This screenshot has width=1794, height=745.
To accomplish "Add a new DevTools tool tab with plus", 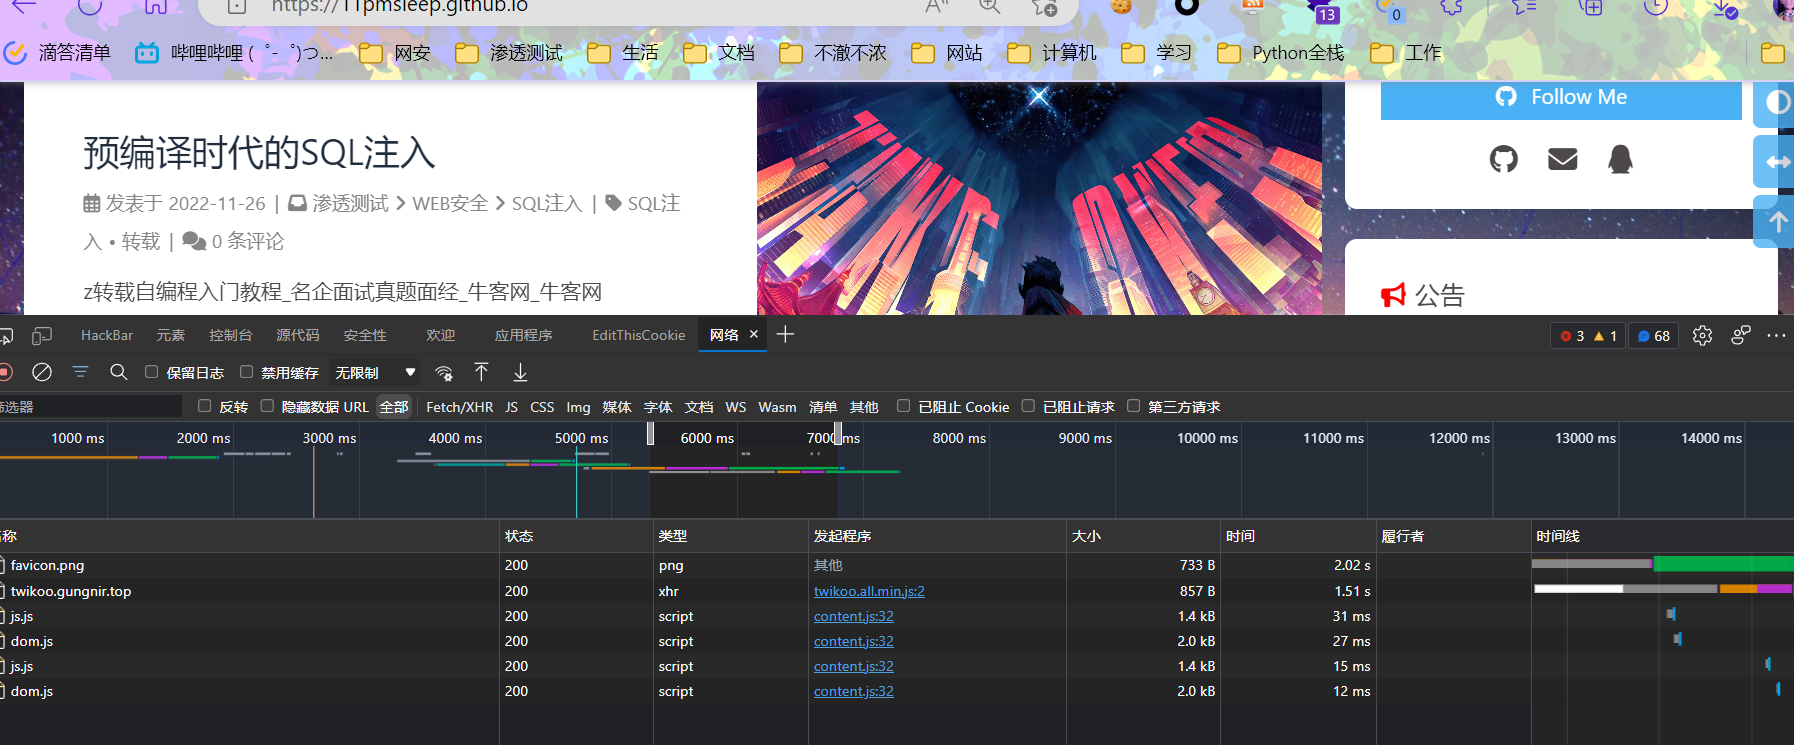I will [785, 334].
